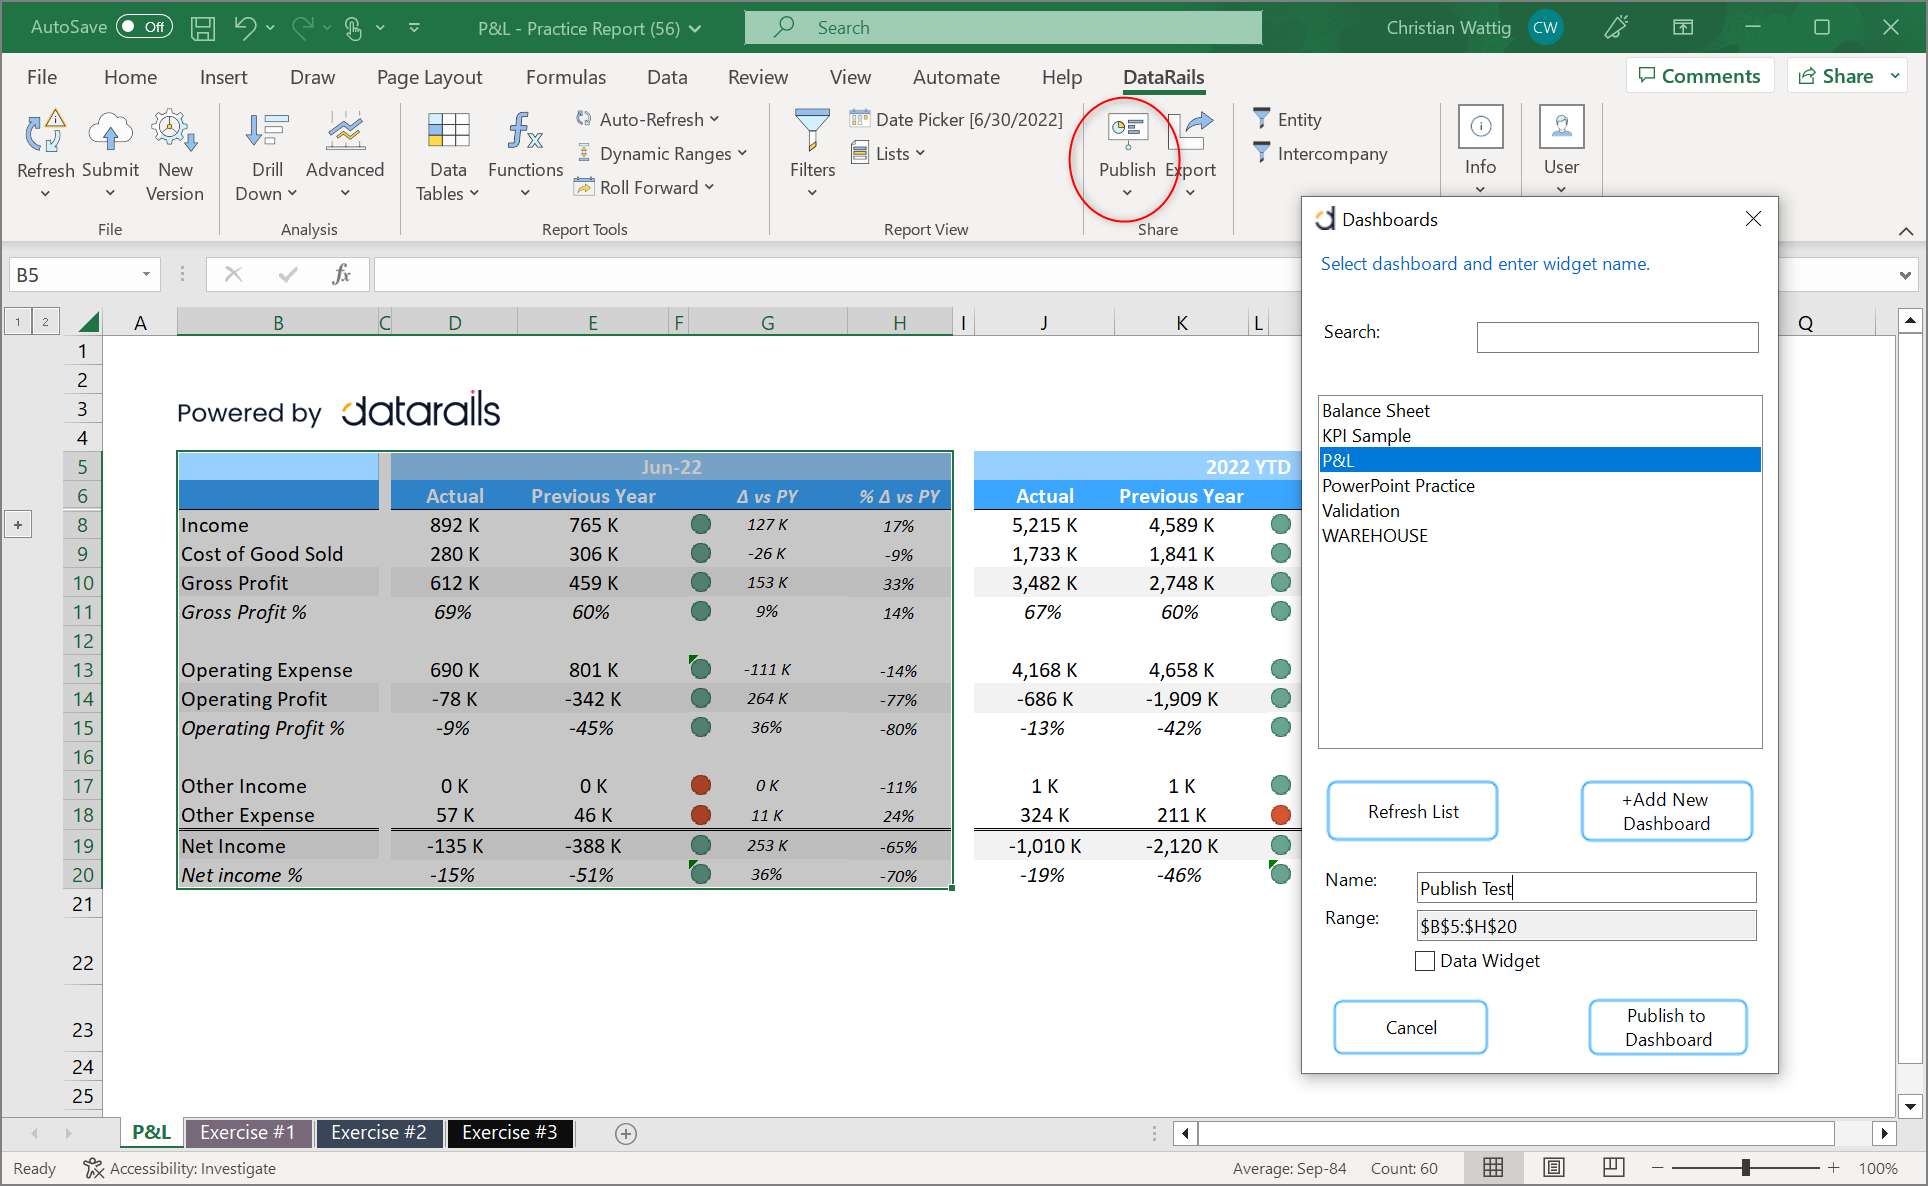This screenshot has width=1928, height=1186.
Task: Open the User menu icon
Action: [1561, 127]
